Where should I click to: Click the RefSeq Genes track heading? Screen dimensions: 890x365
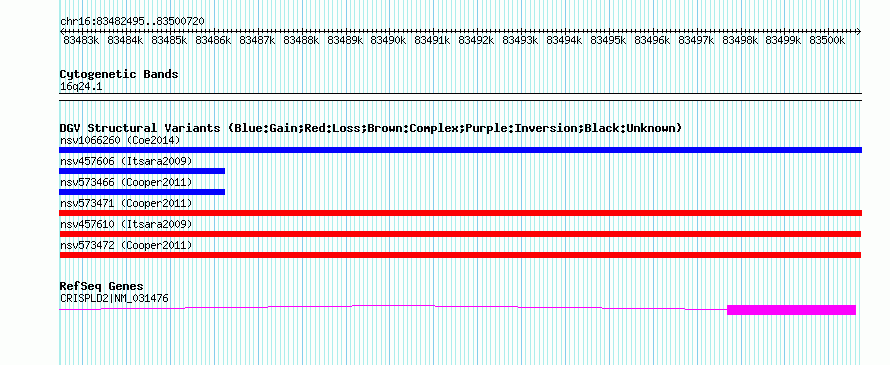coord(102,286)
